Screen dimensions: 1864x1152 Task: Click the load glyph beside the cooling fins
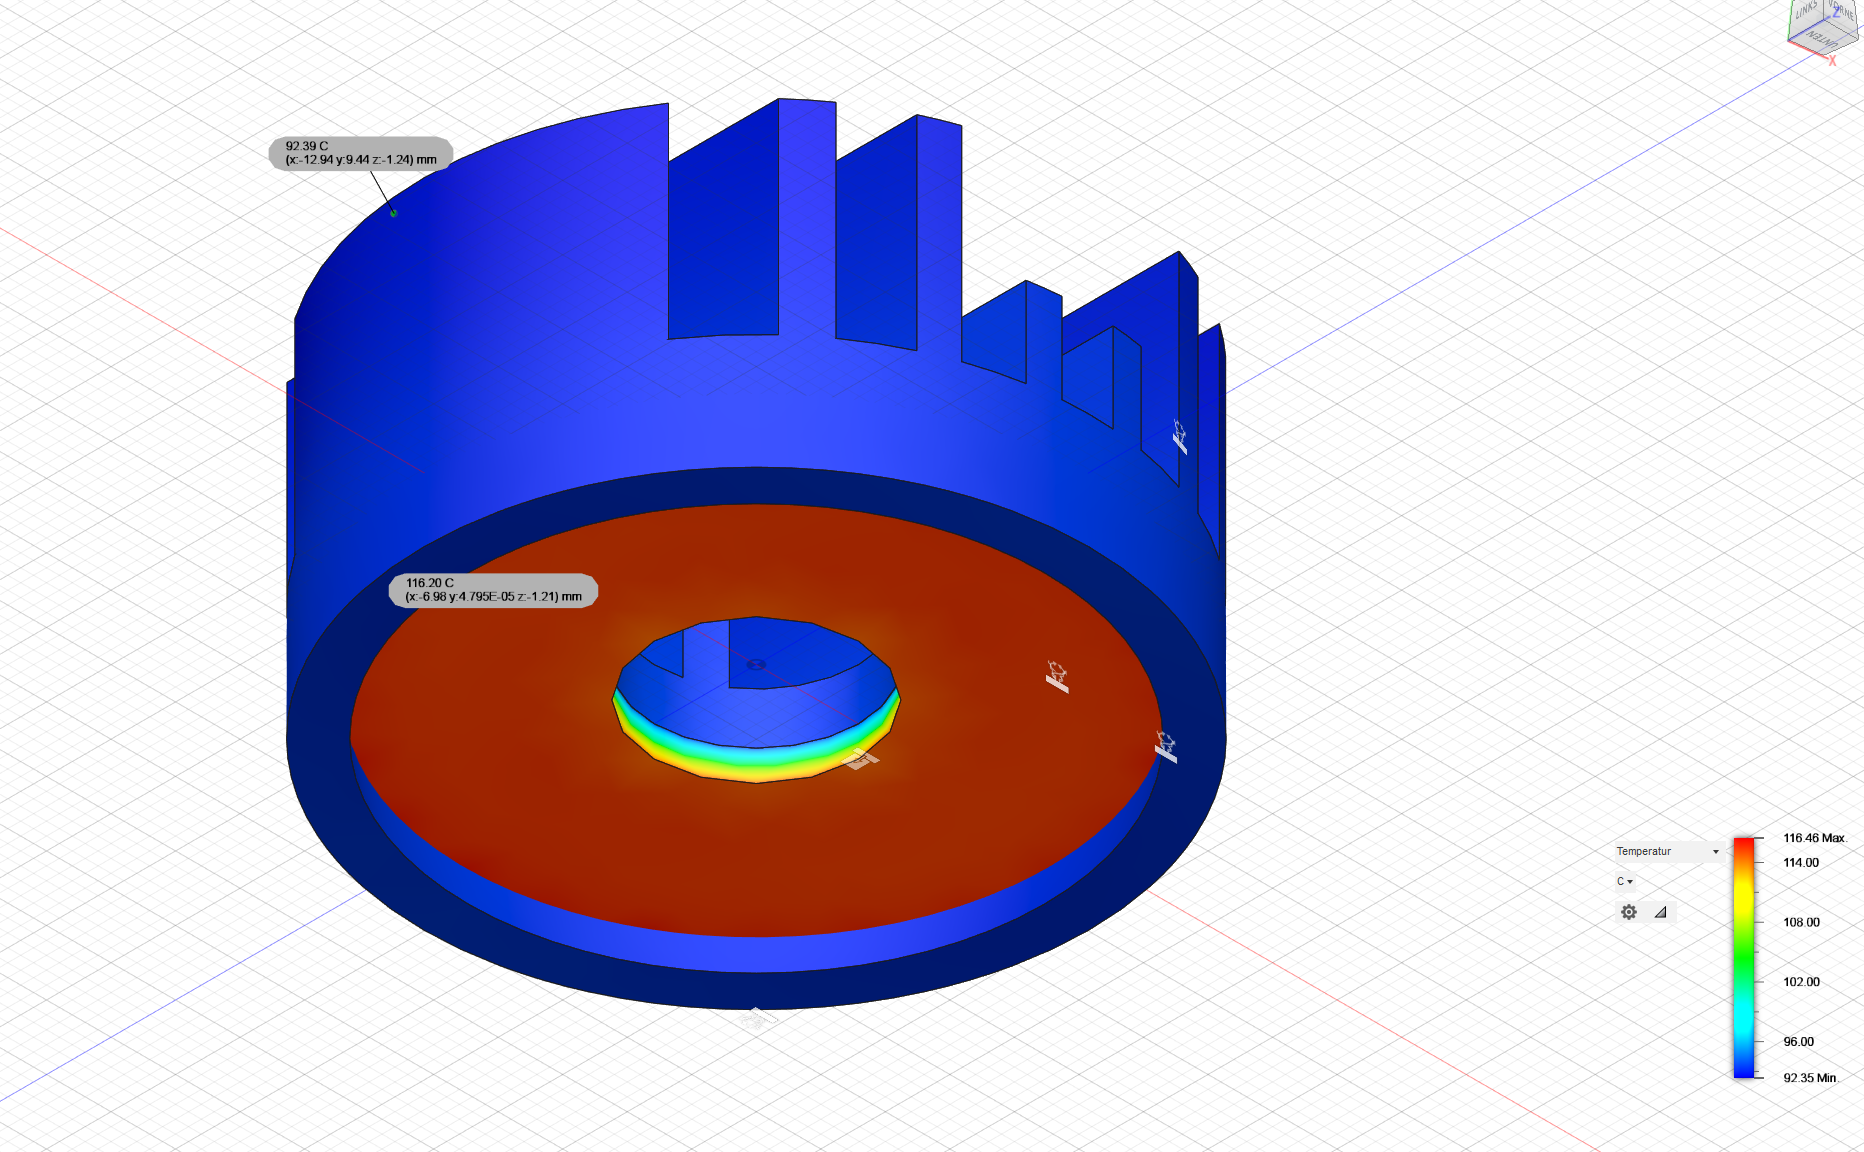[x=1180, y=436]
